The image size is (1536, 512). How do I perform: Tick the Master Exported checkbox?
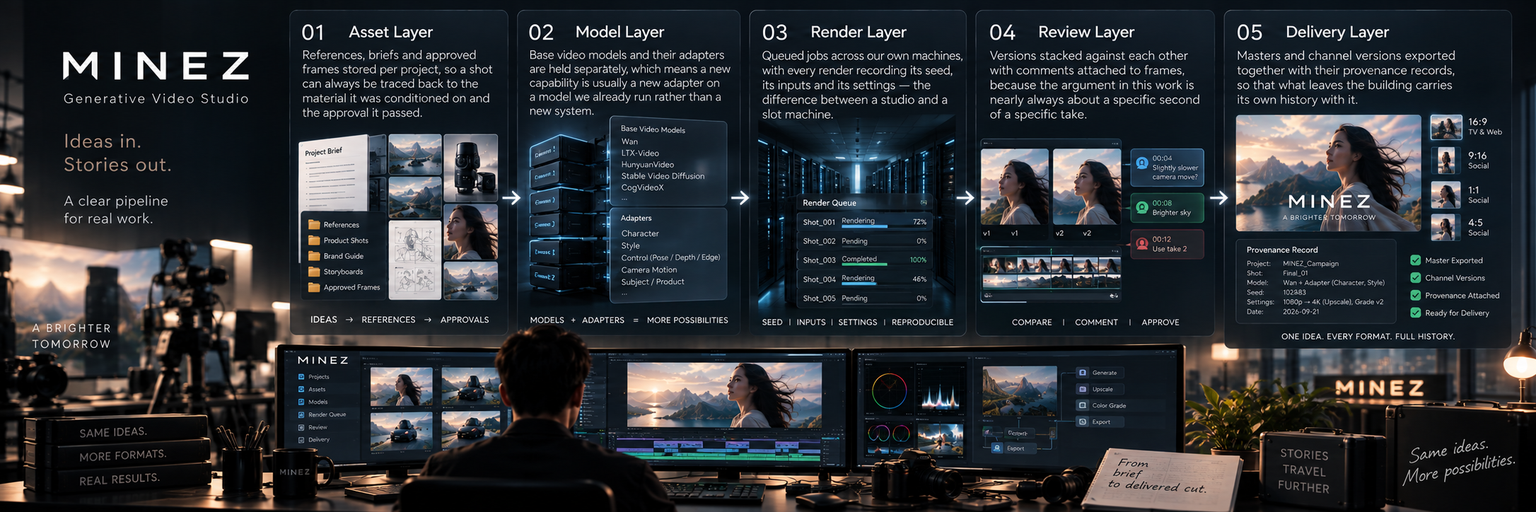click(1415, 260)
